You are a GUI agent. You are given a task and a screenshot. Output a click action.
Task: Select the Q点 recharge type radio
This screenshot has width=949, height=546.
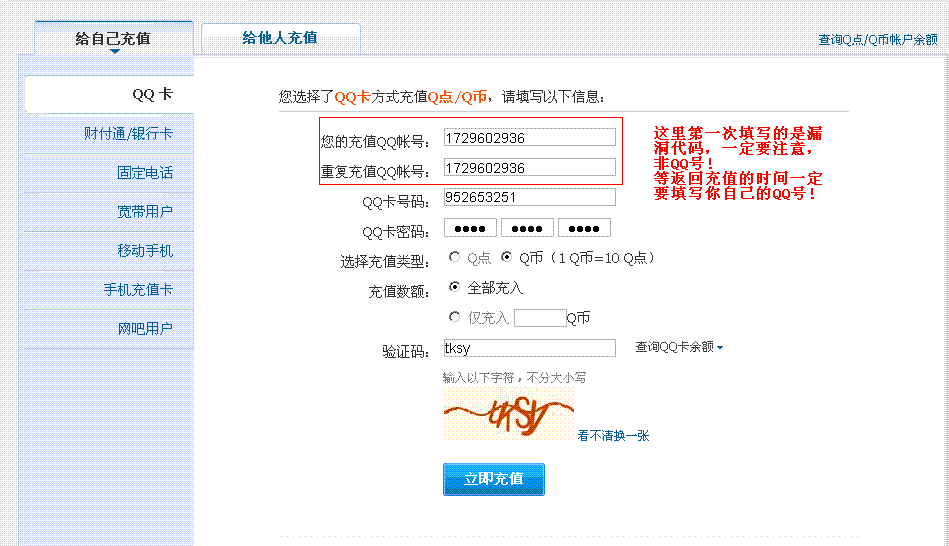click(454, 257)
